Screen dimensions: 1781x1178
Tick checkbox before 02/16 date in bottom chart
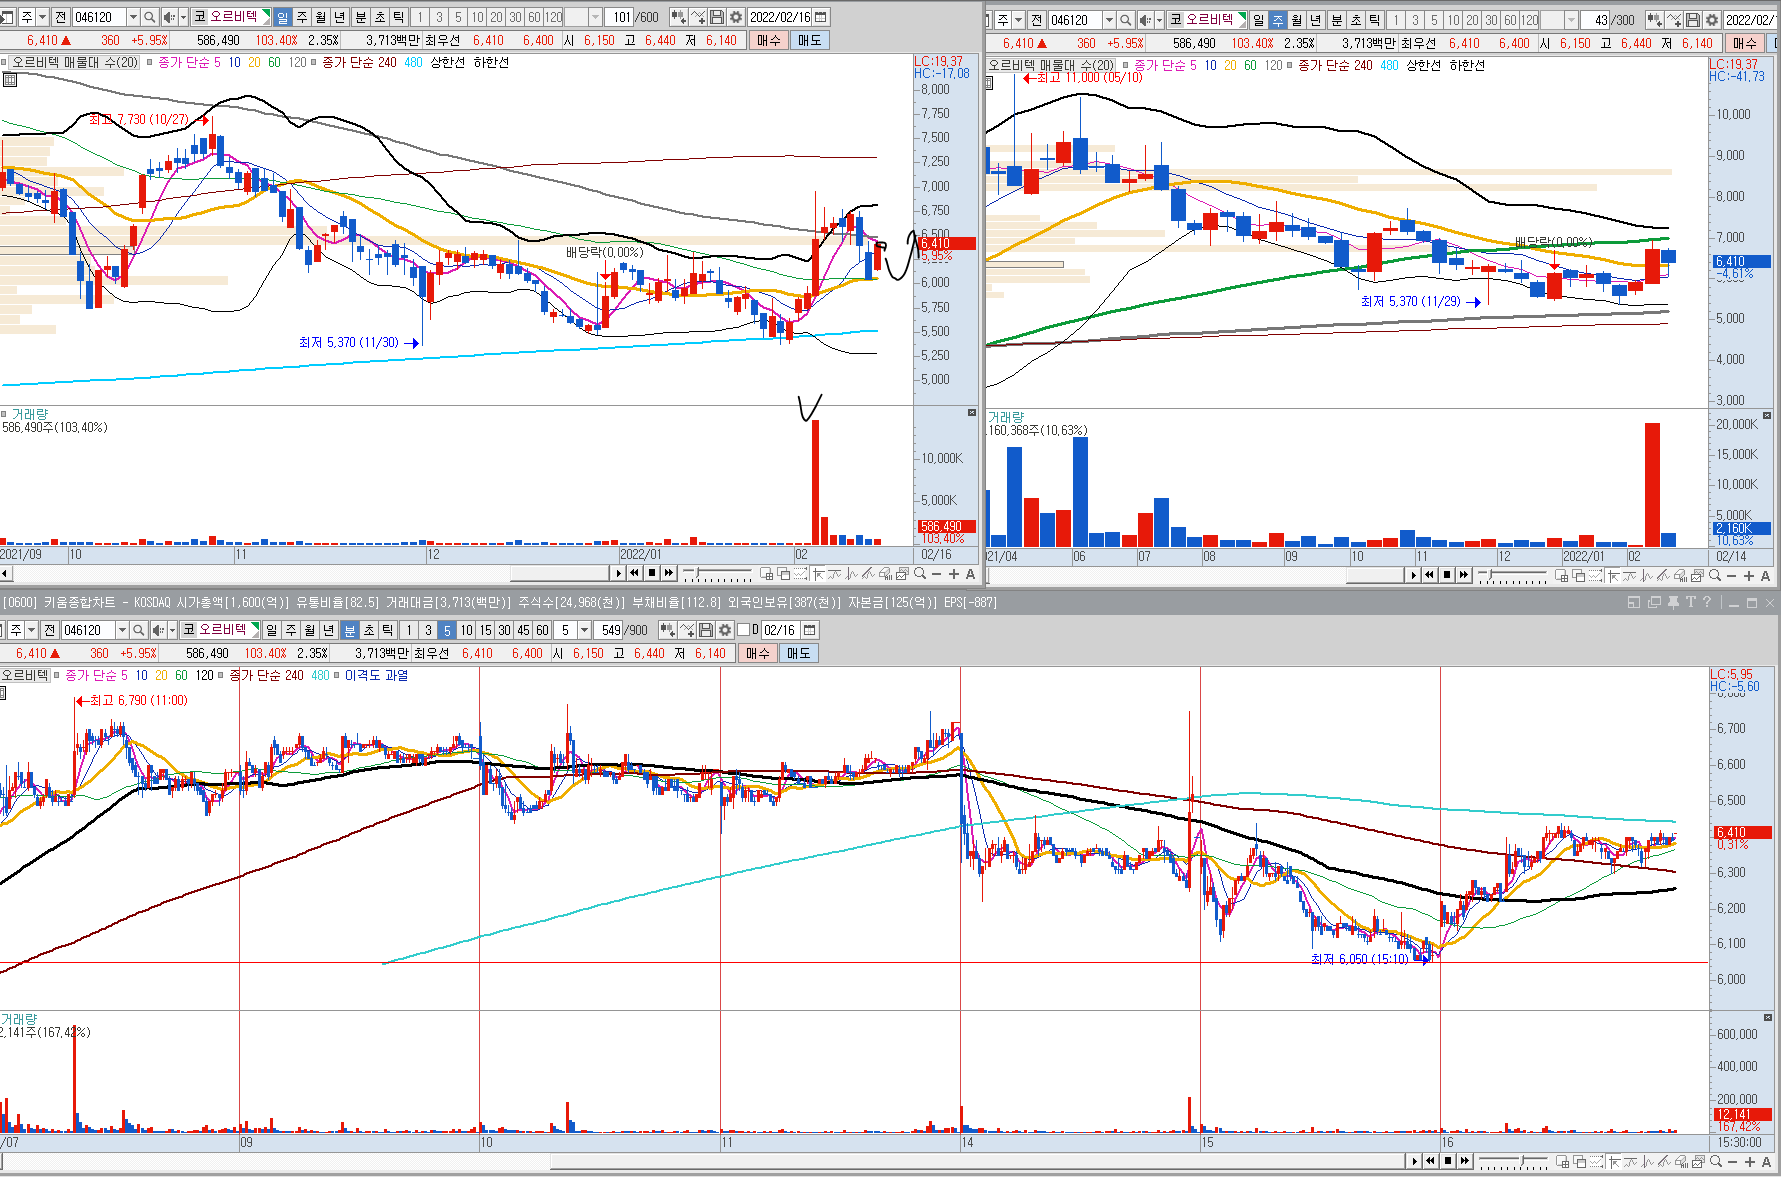[743, 630]
